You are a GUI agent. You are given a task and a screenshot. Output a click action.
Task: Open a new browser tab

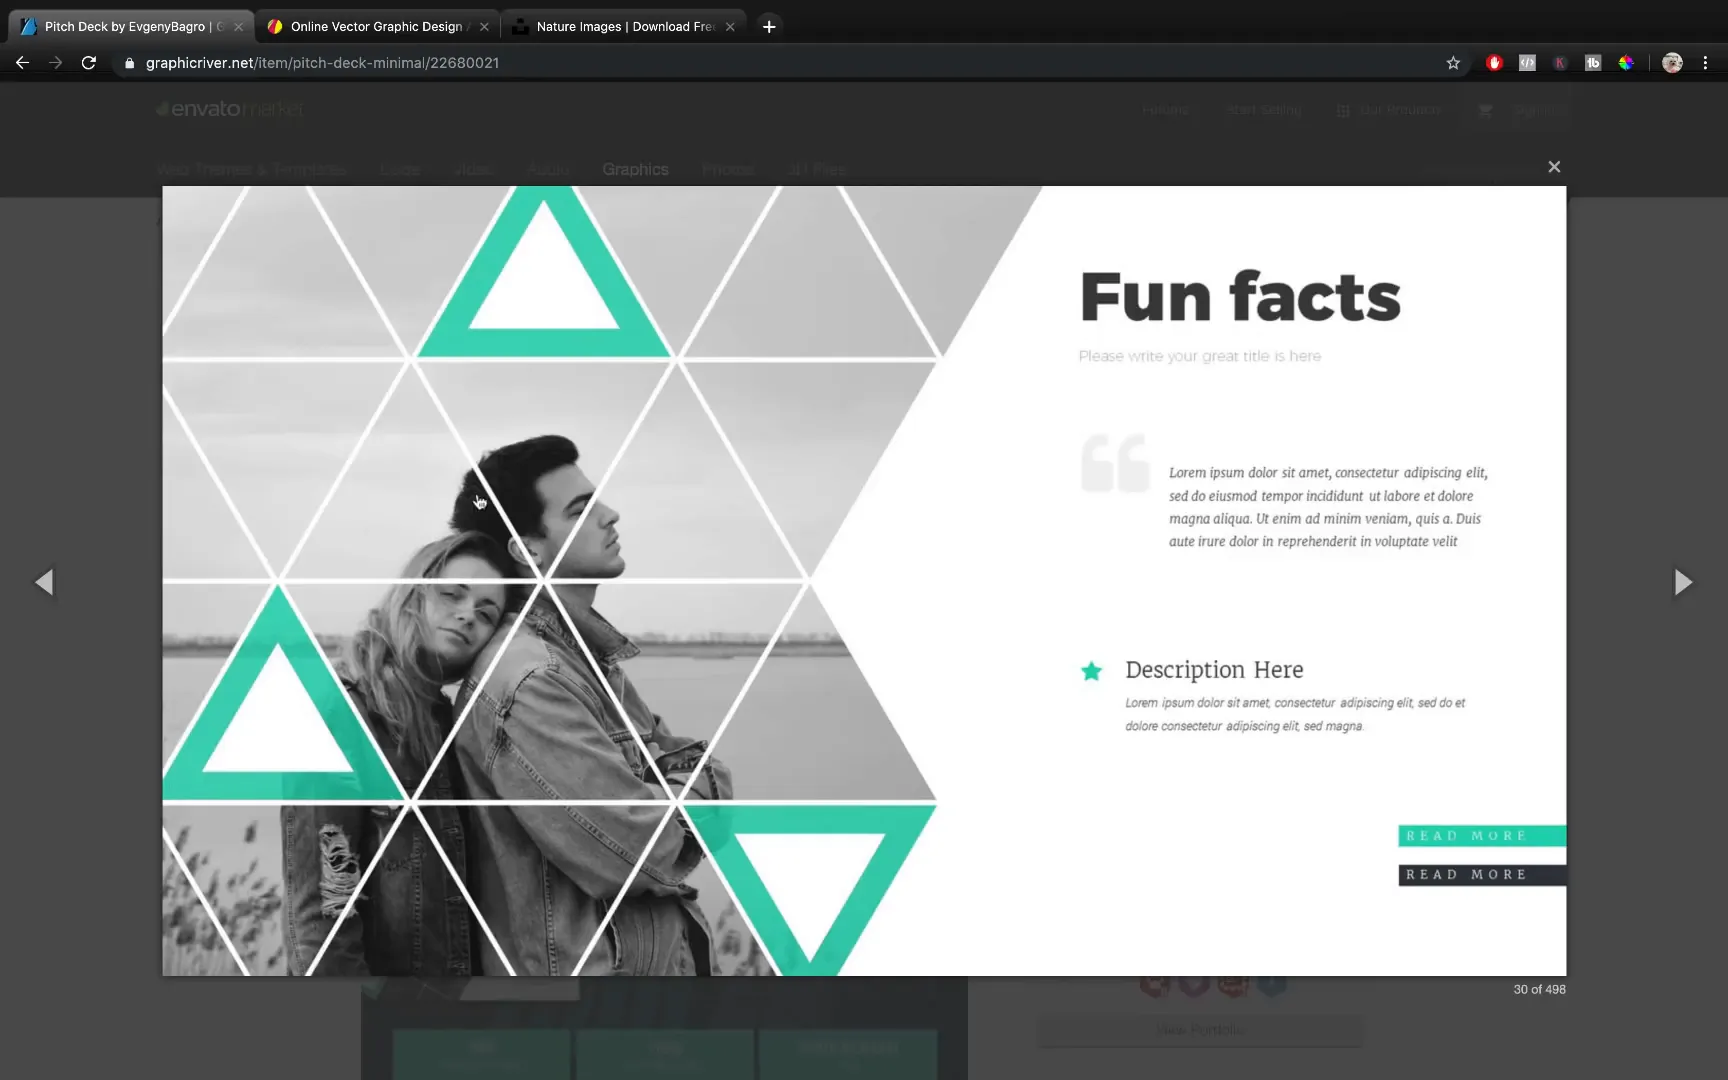tap(769, 27)
